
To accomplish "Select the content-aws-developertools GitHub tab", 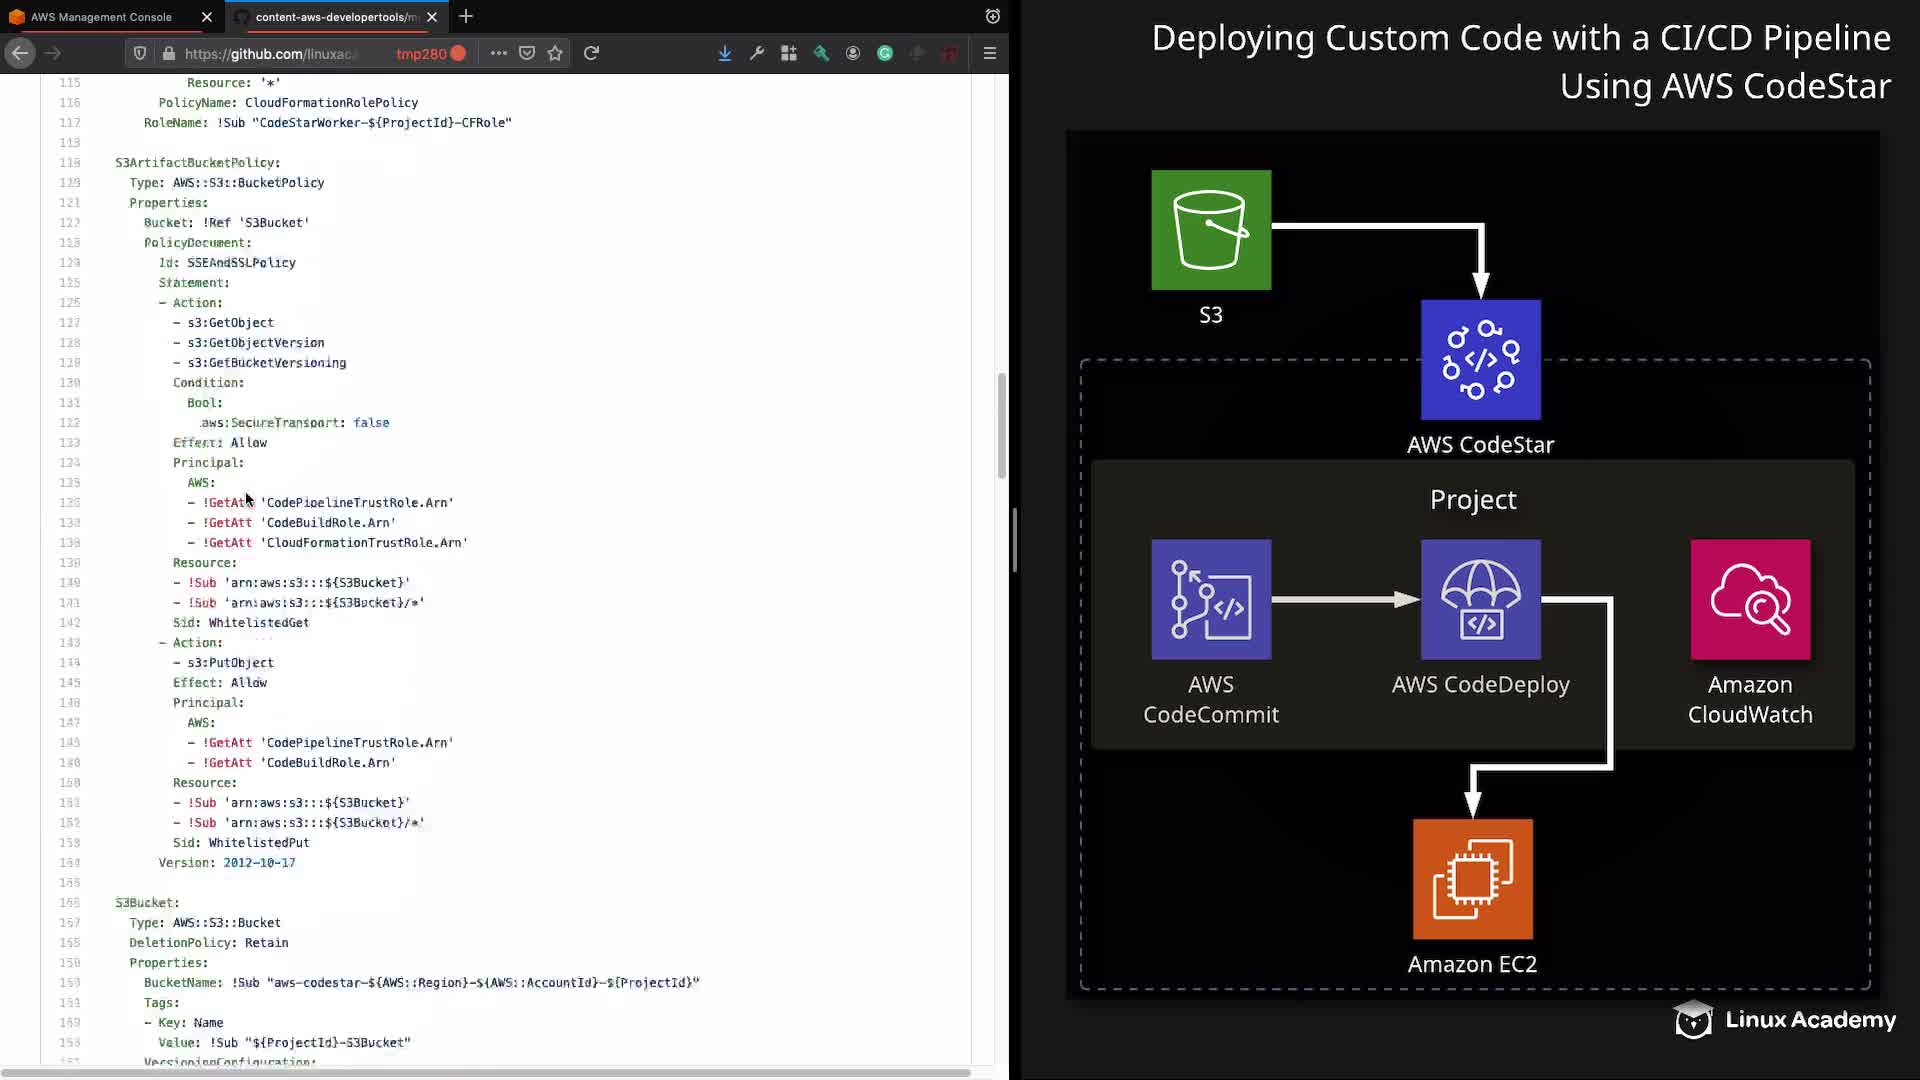I will point(335,17).
